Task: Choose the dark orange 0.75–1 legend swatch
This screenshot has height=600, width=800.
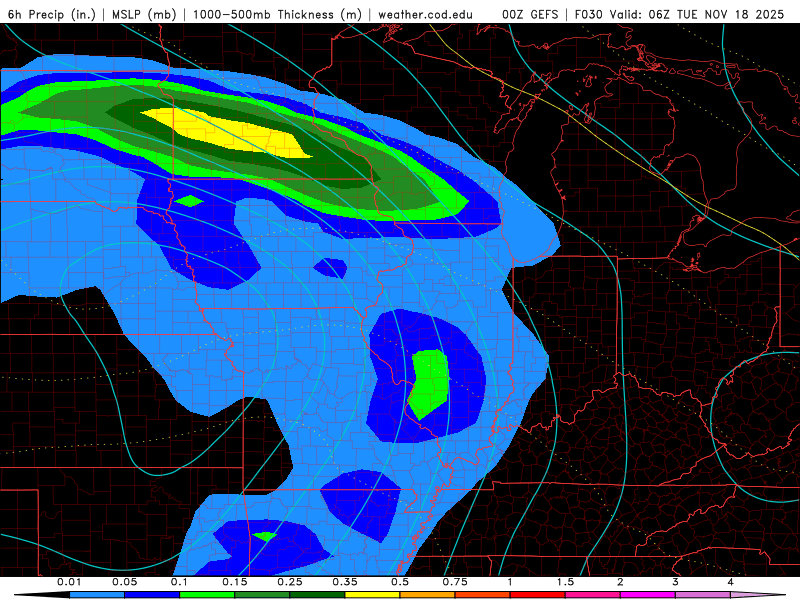Action: tap(483, 595)
